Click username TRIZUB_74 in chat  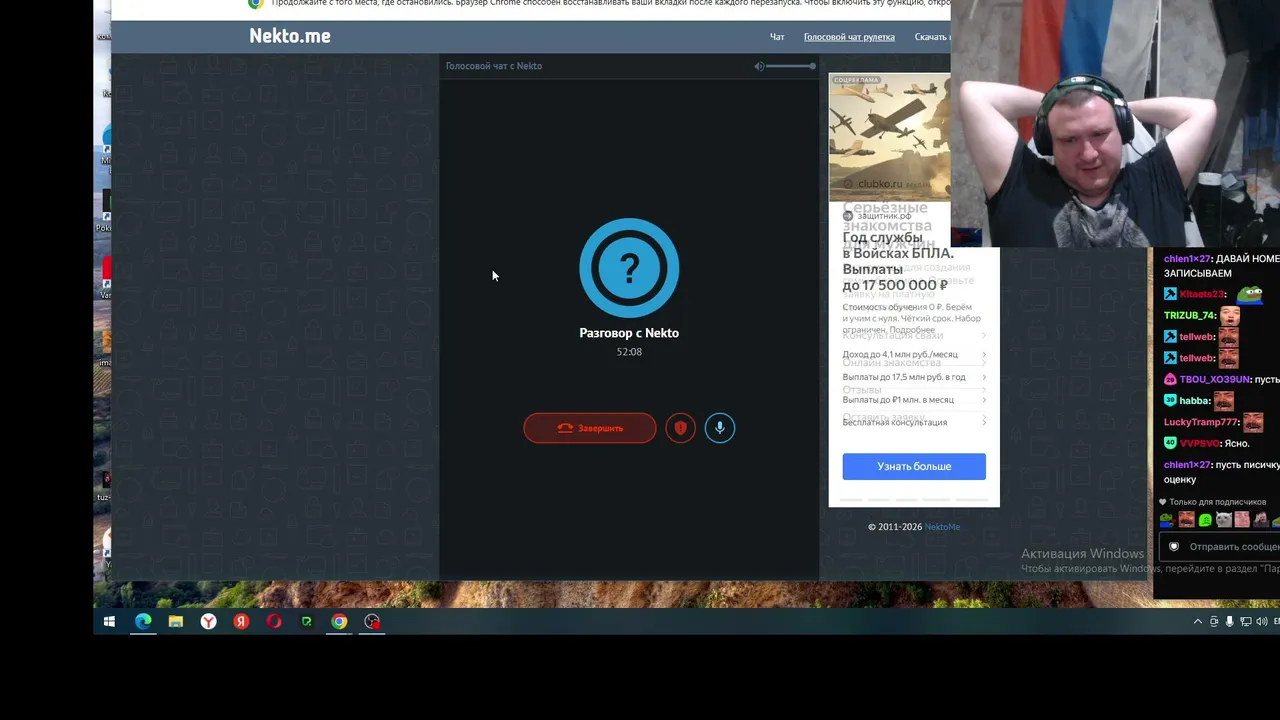tap(1189, 316)
